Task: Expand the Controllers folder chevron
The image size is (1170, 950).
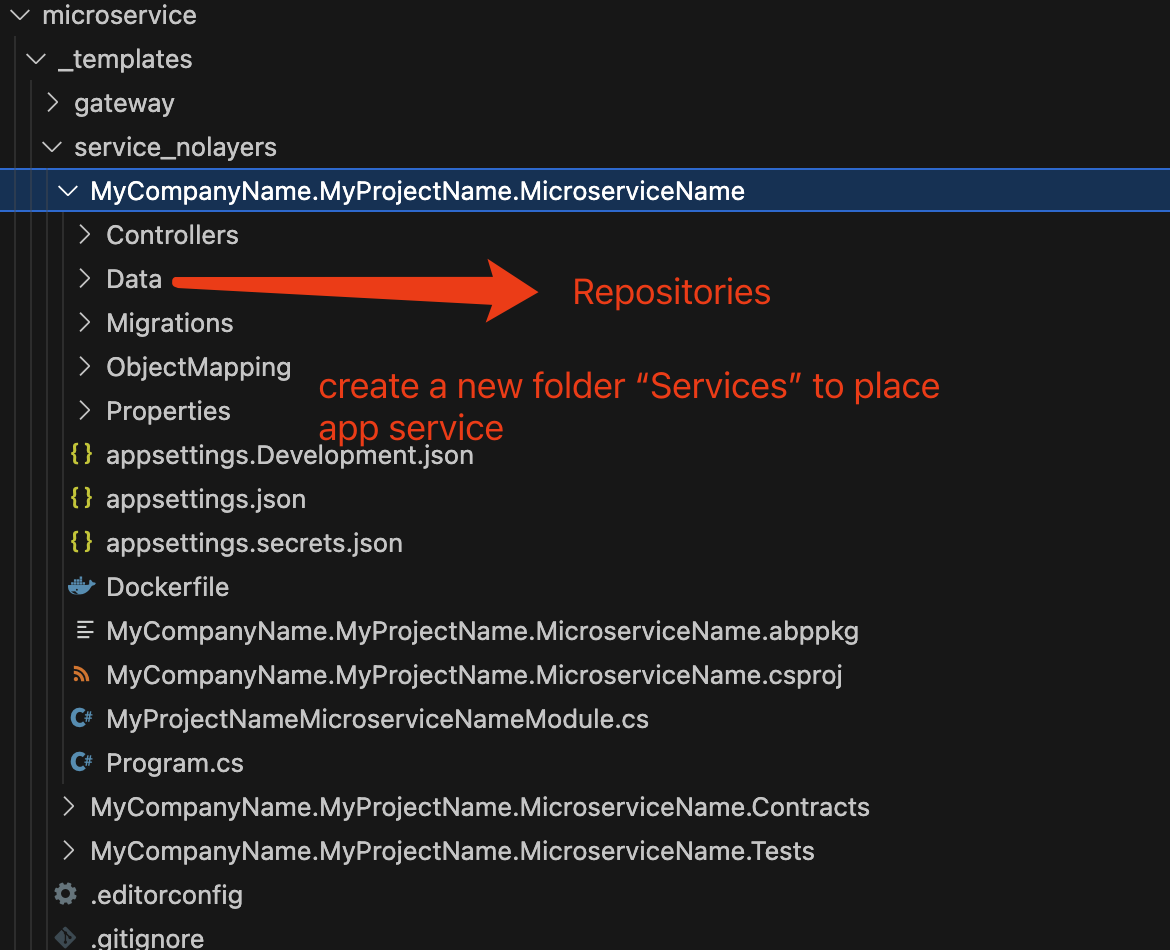Action: tap(85, 235)
